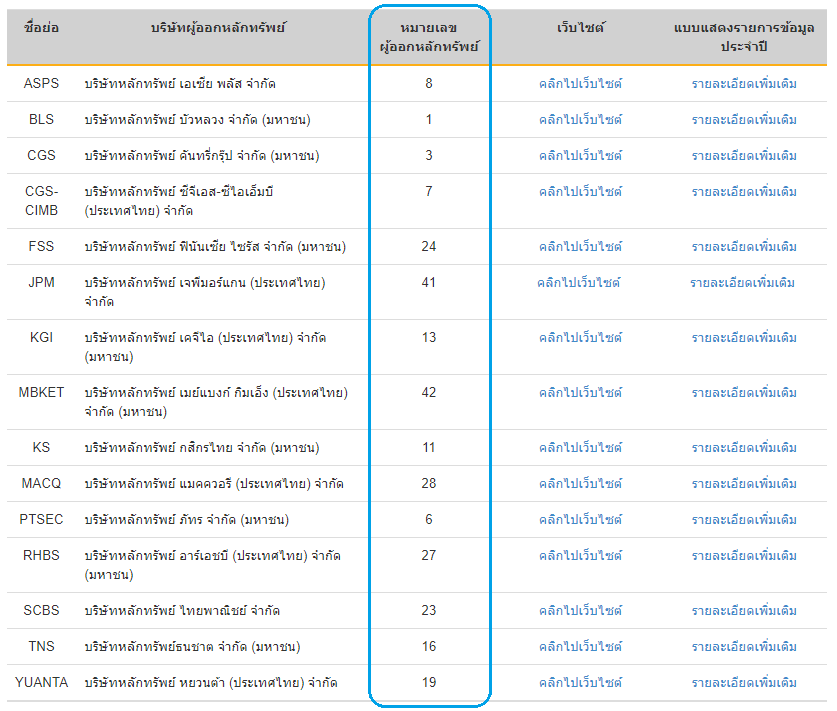Open website link for ASPS row
Viewport: 837px width, 711px height.
point(580,84)
